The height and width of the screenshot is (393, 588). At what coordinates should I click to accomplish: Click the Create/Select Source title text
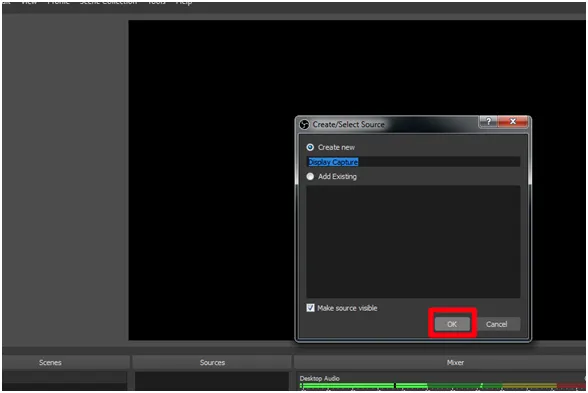coord(348,124)
